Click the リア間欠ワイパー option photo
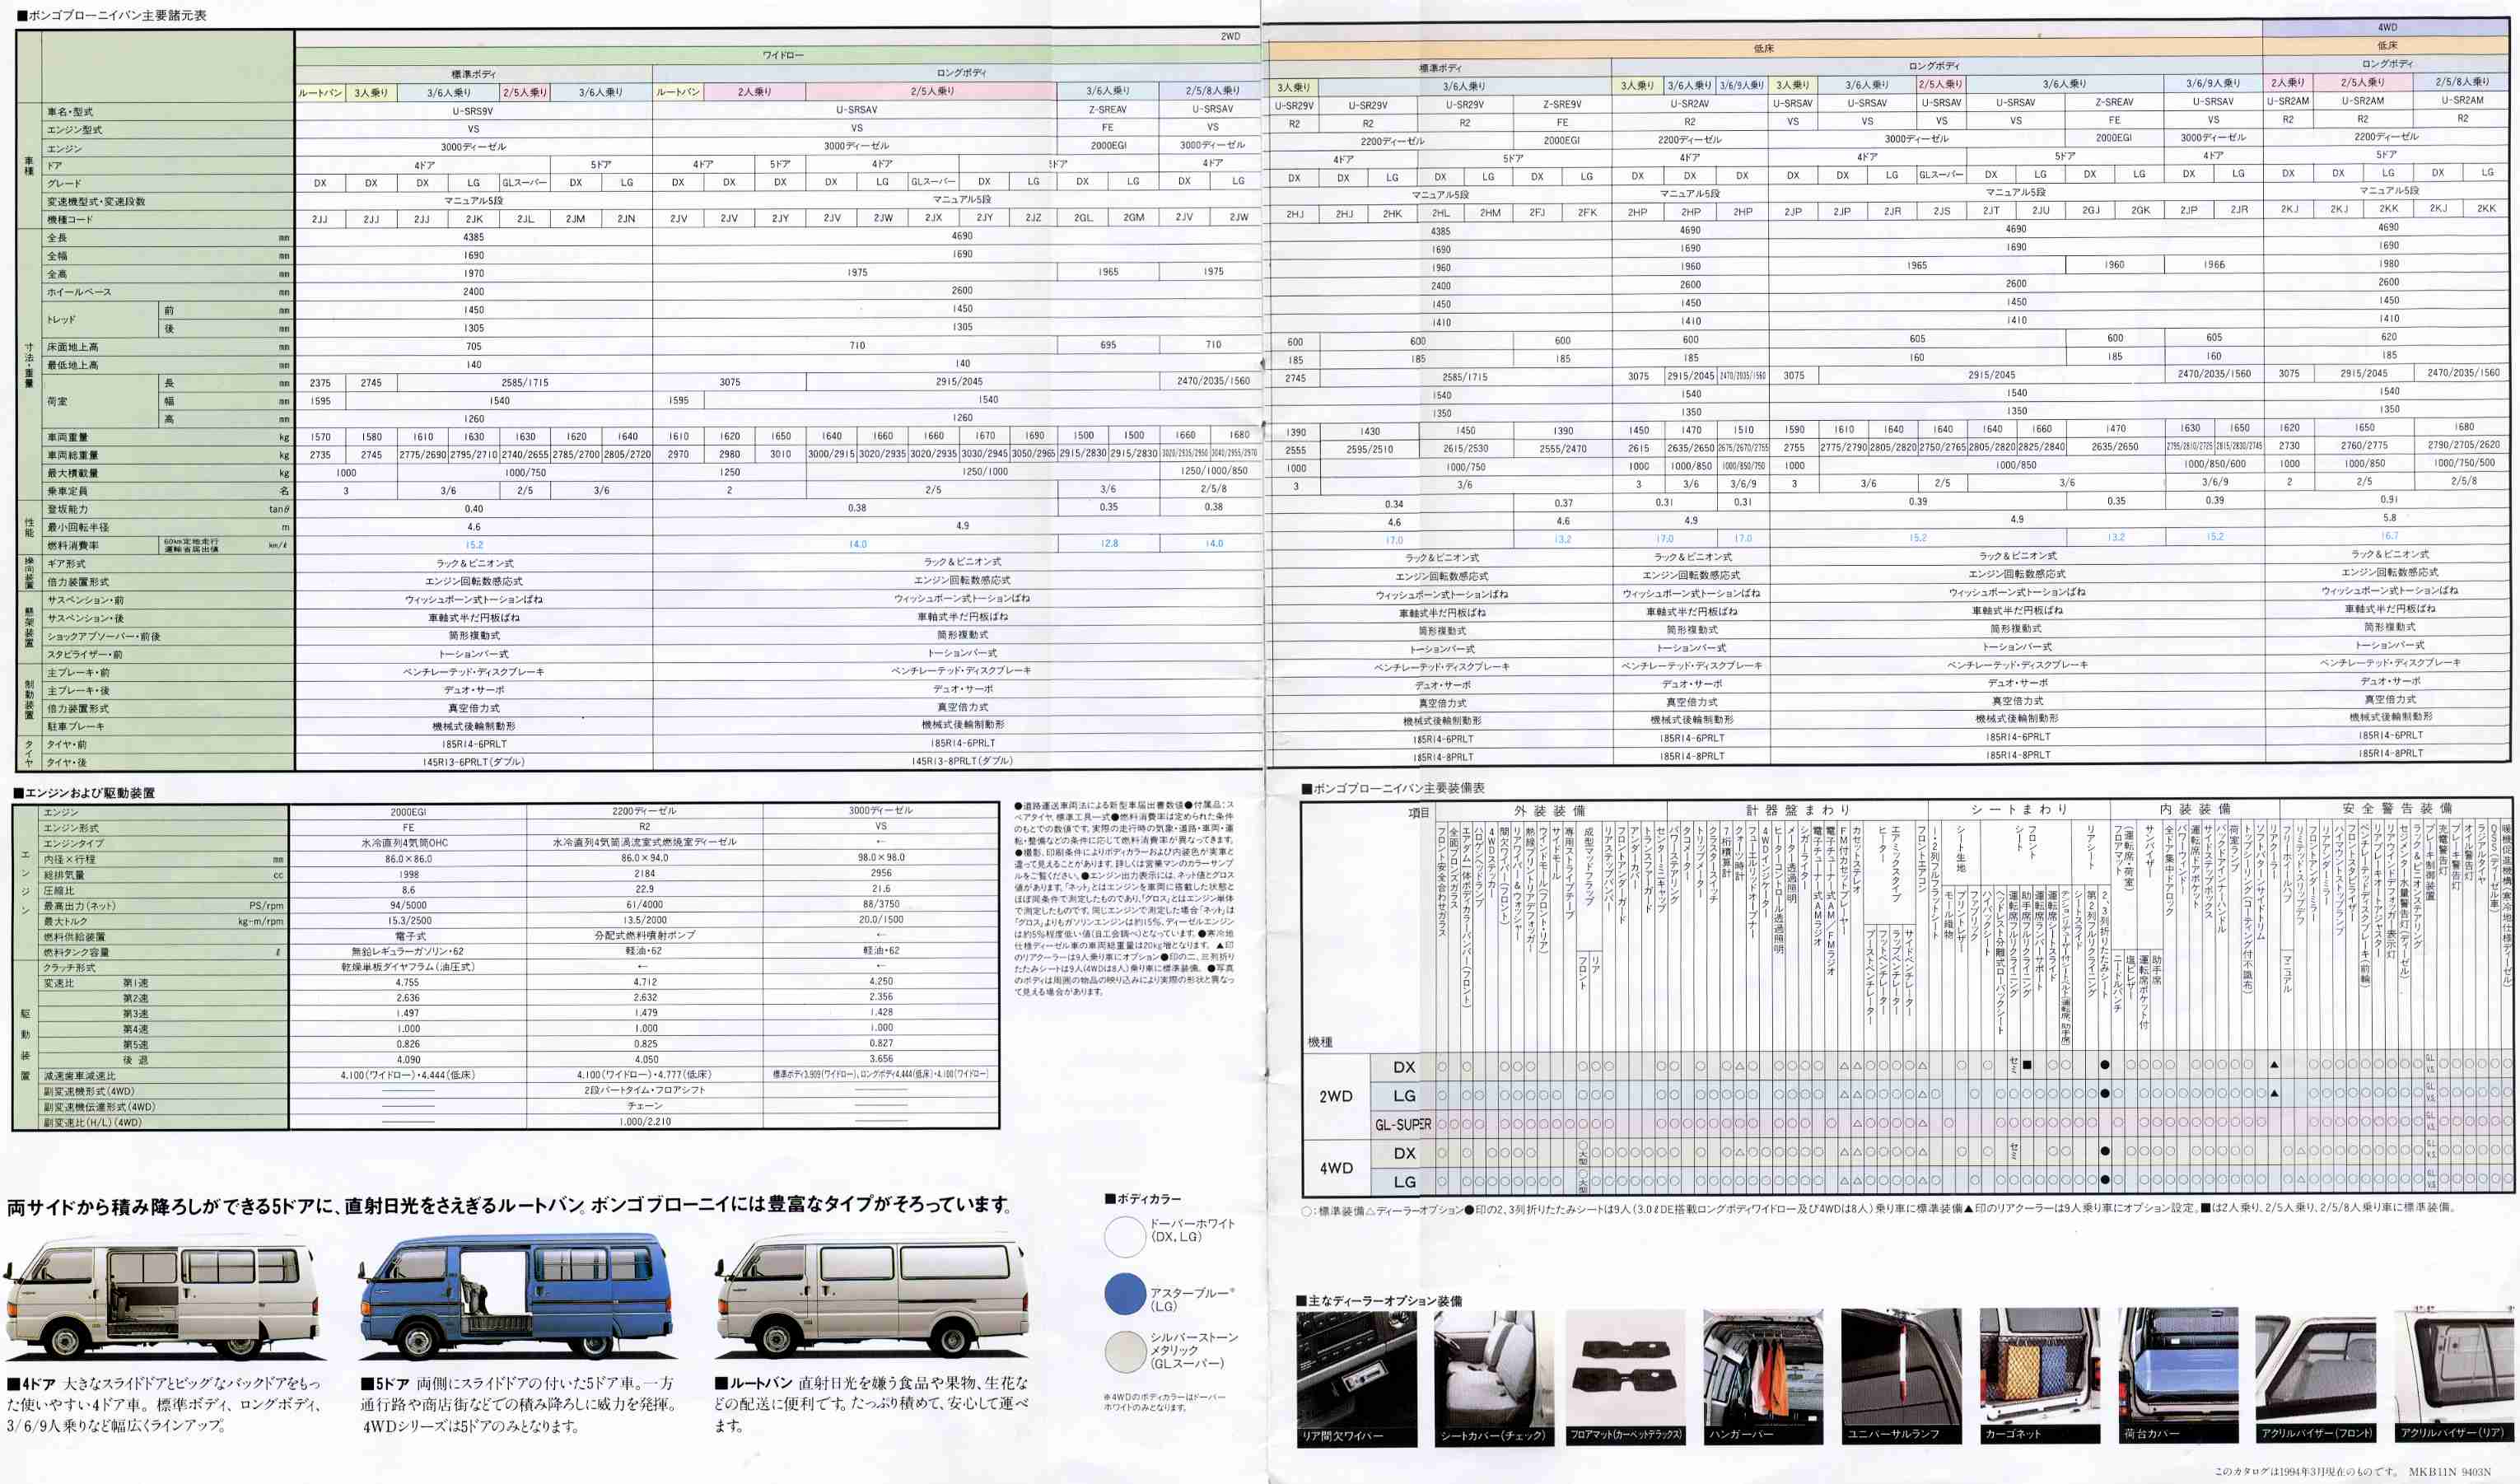Image resolution: width=2520 pixels, height=1484 pixels. [1357, 1379]
